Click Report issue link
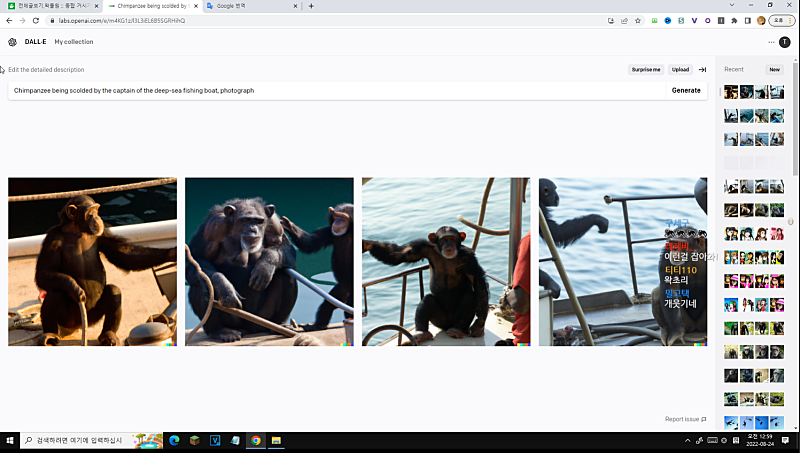The width and height of the screenshot is (800, 453). tap(685, 419)
